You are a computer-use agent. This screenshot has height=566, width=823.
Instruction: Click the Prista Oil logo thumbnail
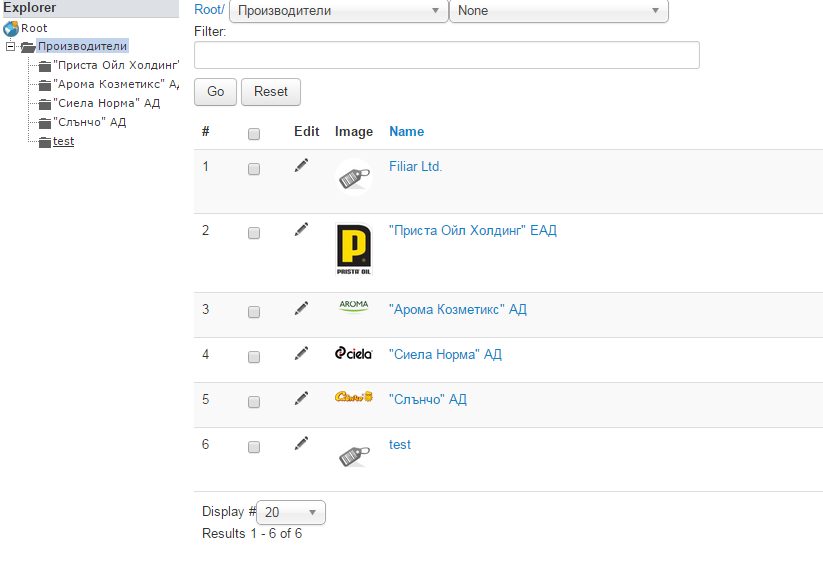354,249
